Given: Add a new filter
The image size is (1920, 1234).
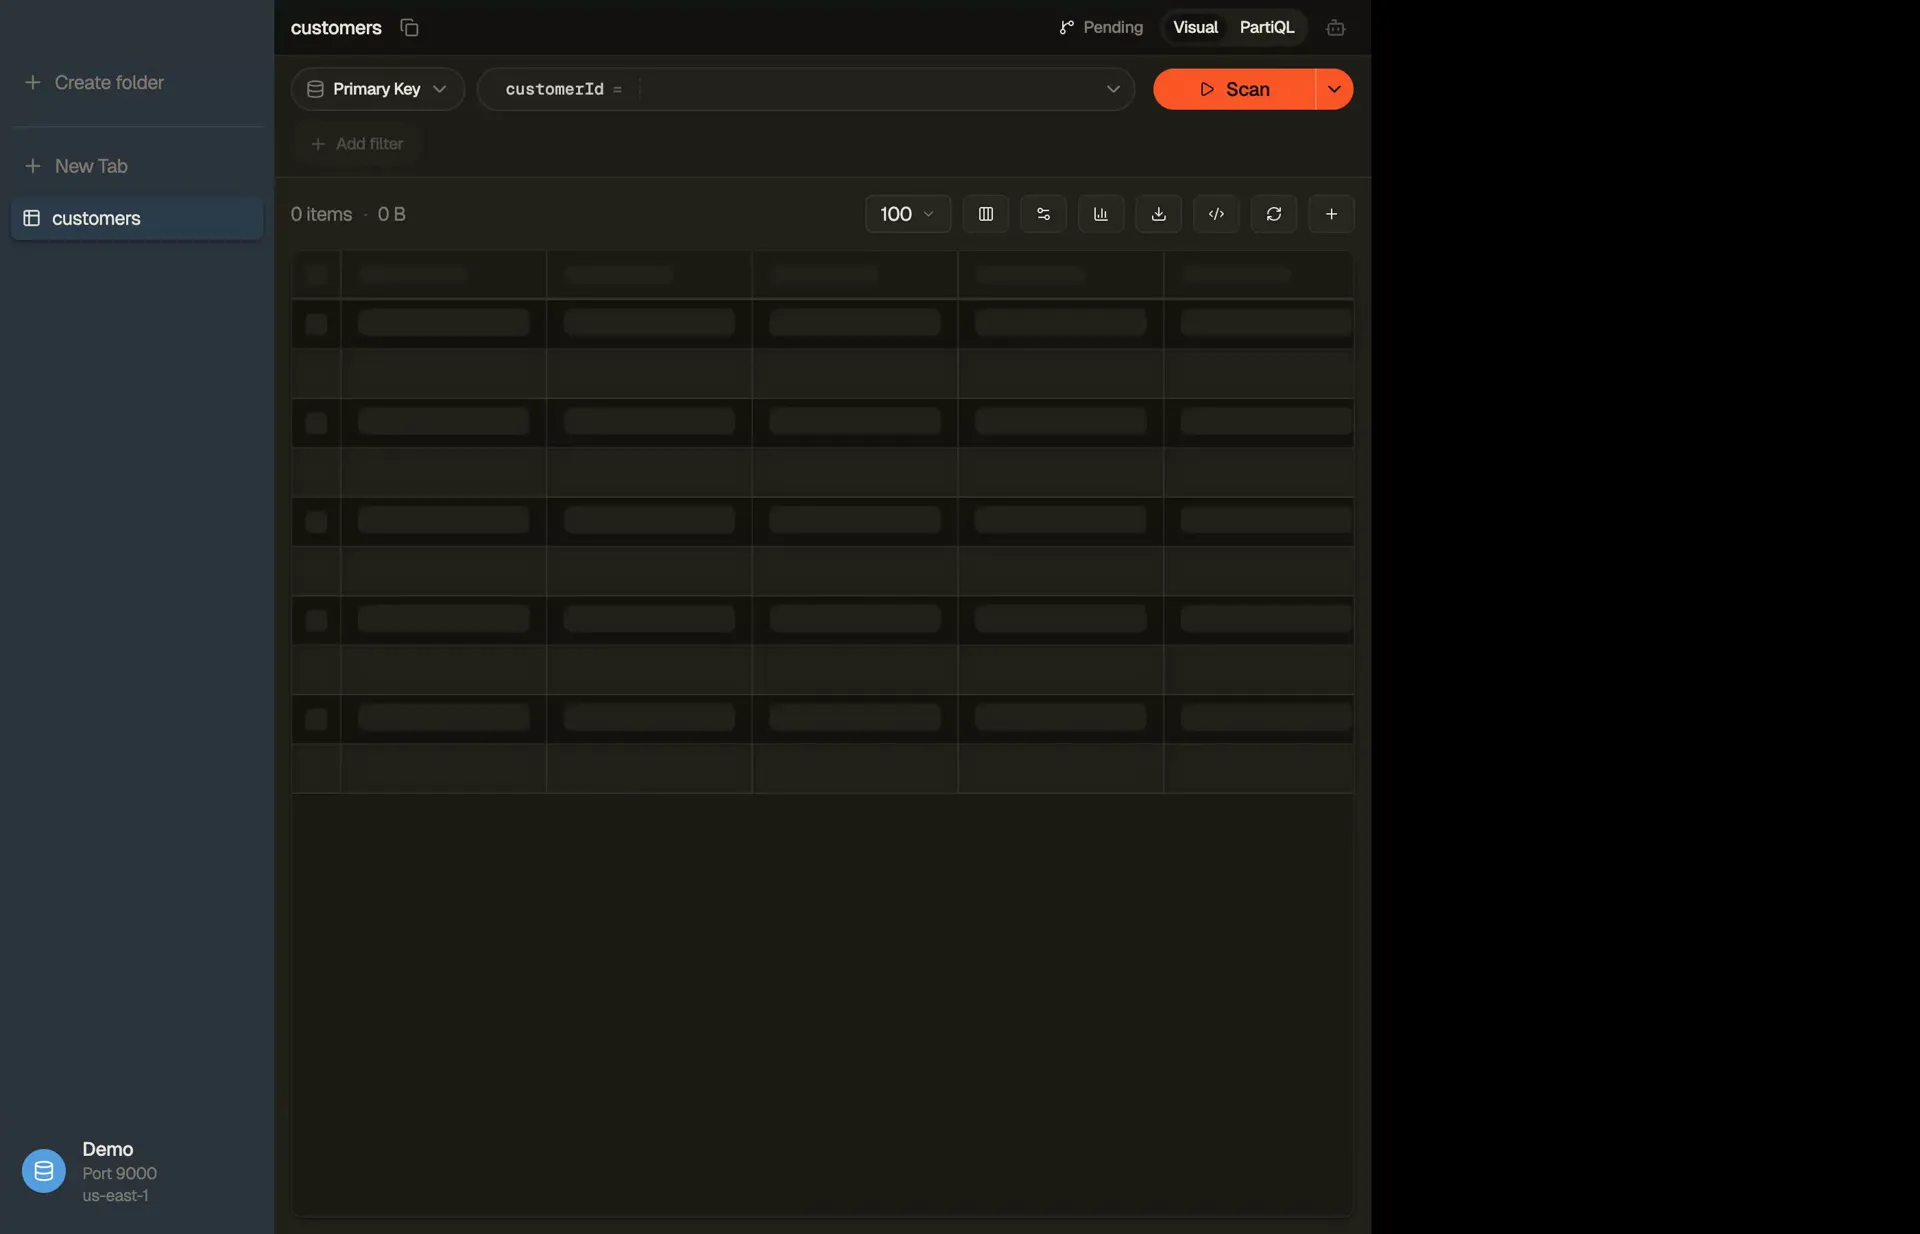Looking at the screenshot, I should [x=357, y=144].
